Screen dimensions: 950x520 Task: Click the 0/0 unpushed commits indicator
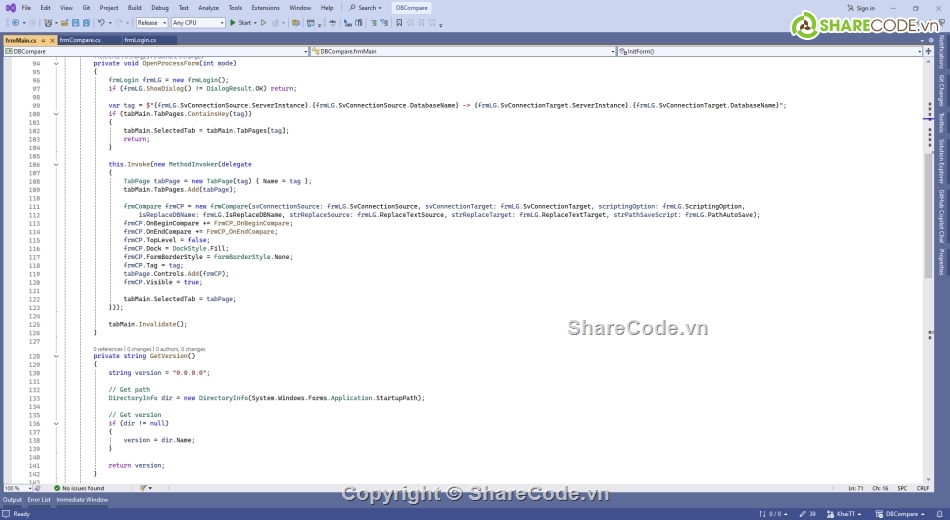coord(774,514)
